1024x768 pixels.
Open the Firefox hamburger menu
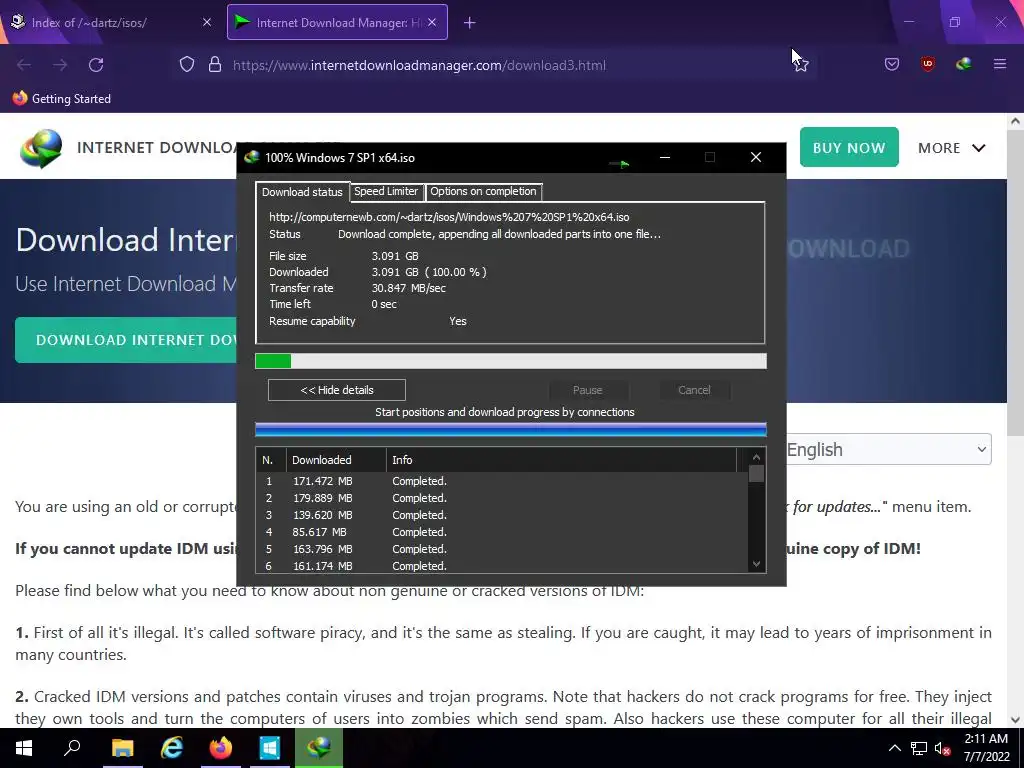1000,64
